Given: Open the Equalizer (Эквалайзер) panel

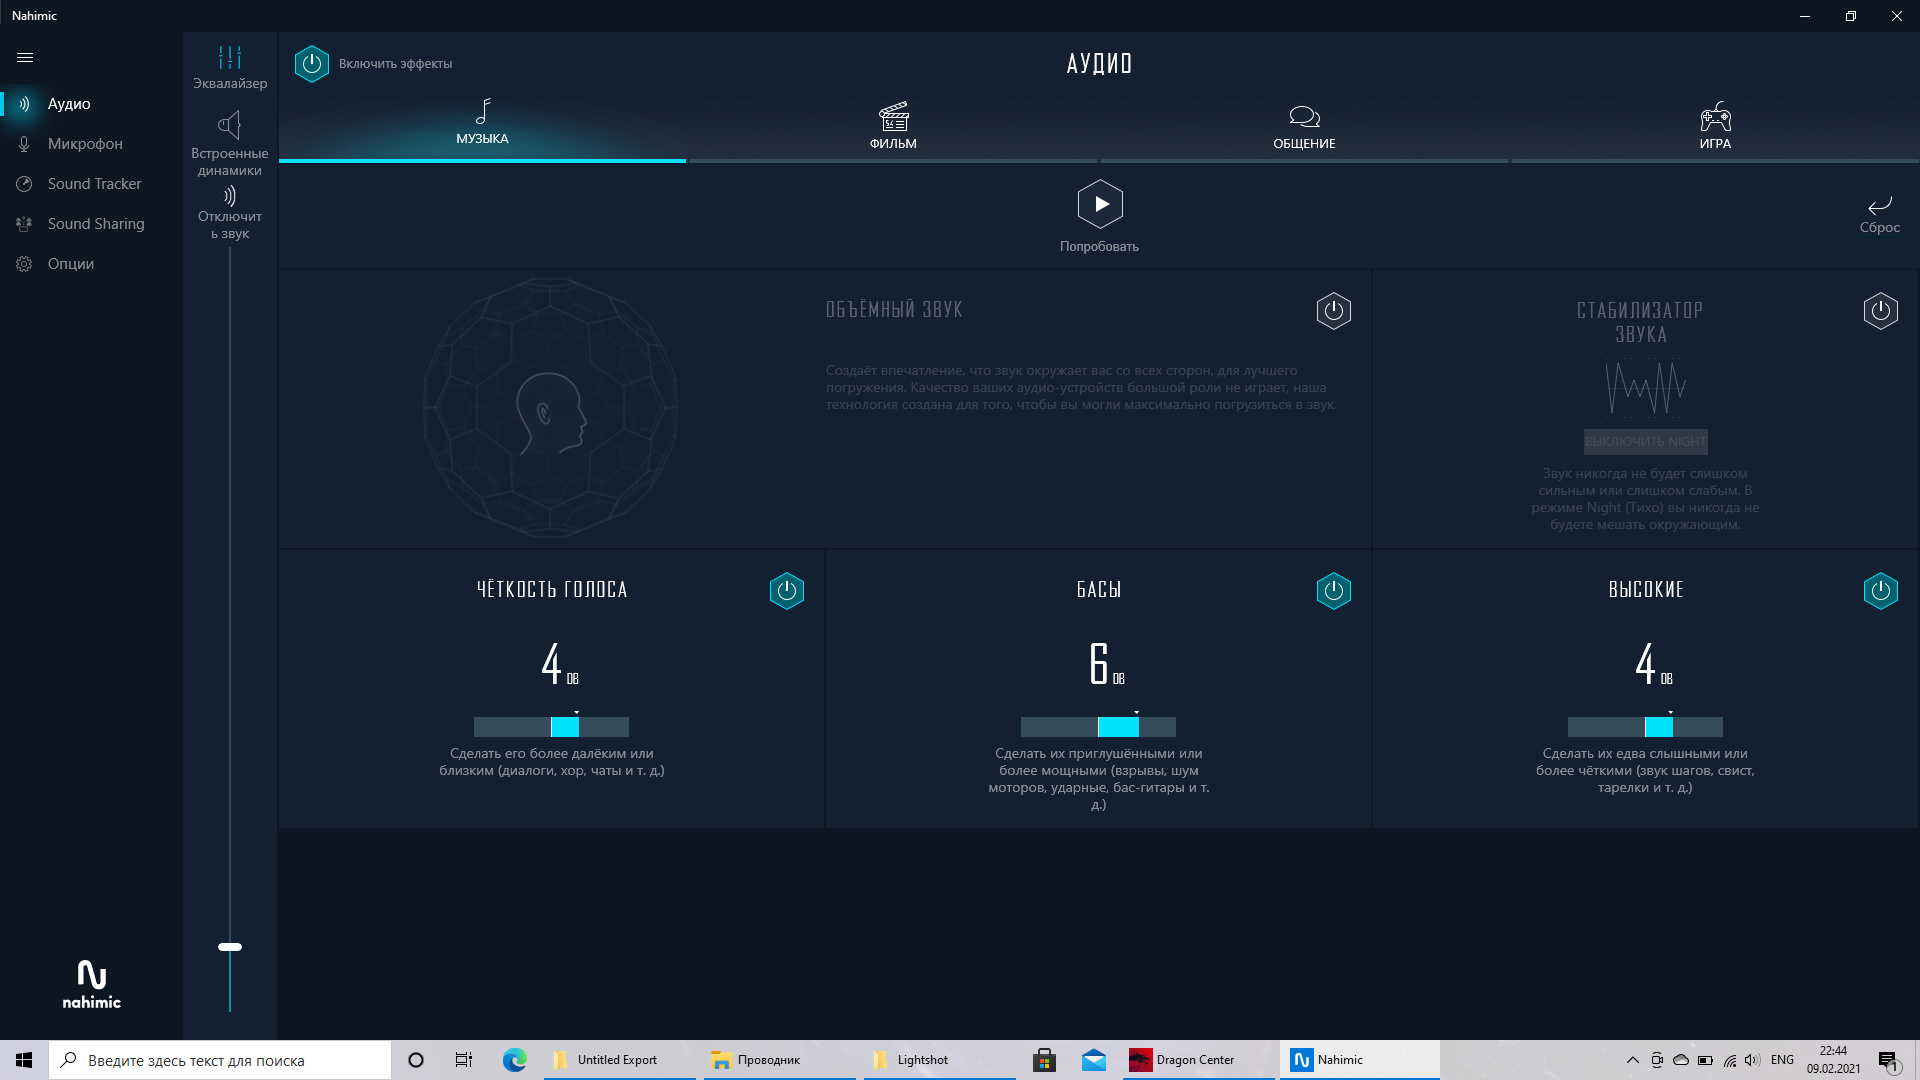Looking at the screenshot, I should [x=230, y=67].
